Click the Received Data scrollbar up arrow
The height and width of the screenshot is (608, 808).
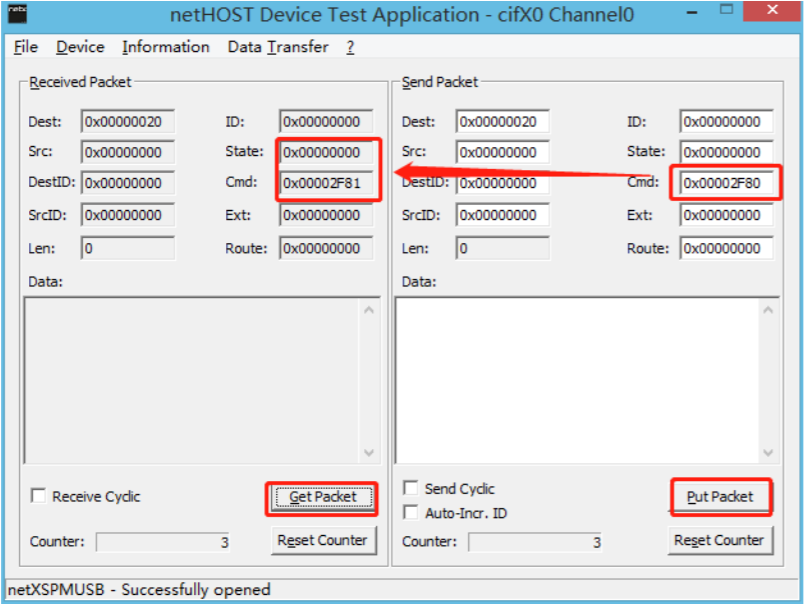(369, 310)
